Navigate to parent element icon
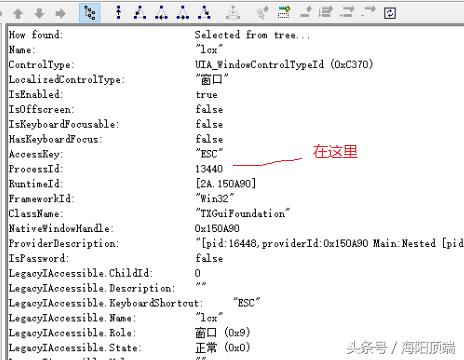This screenshot has height=360, width=464. [118, 13]
